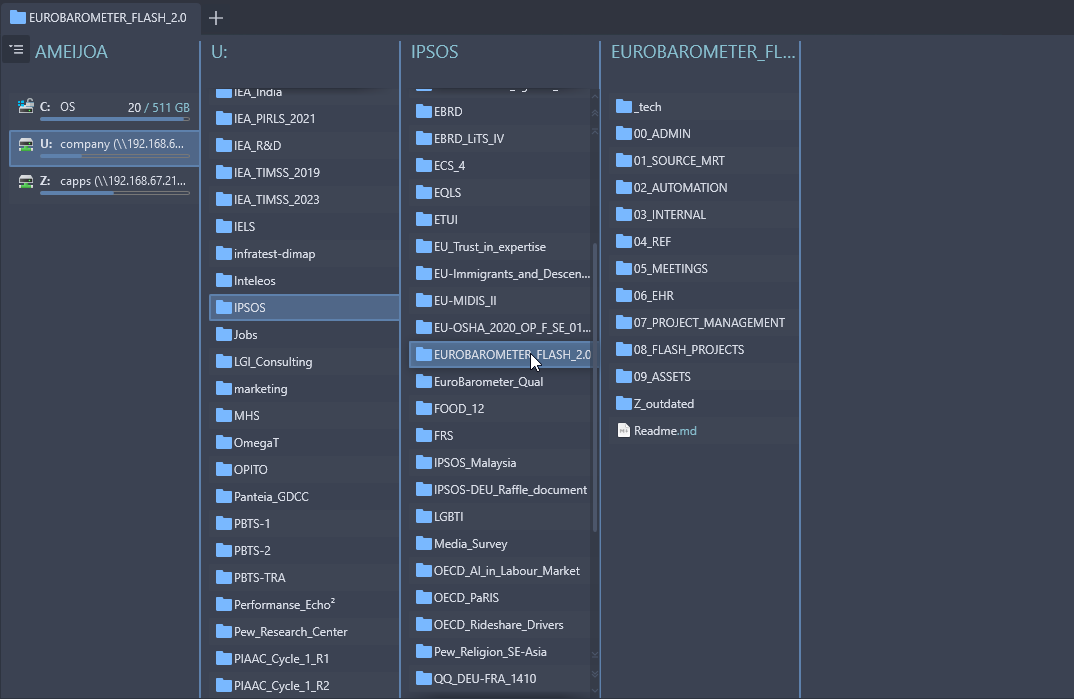1074x699 pixels.
Task: Select the U: company network drive
Action: point(104,148)
